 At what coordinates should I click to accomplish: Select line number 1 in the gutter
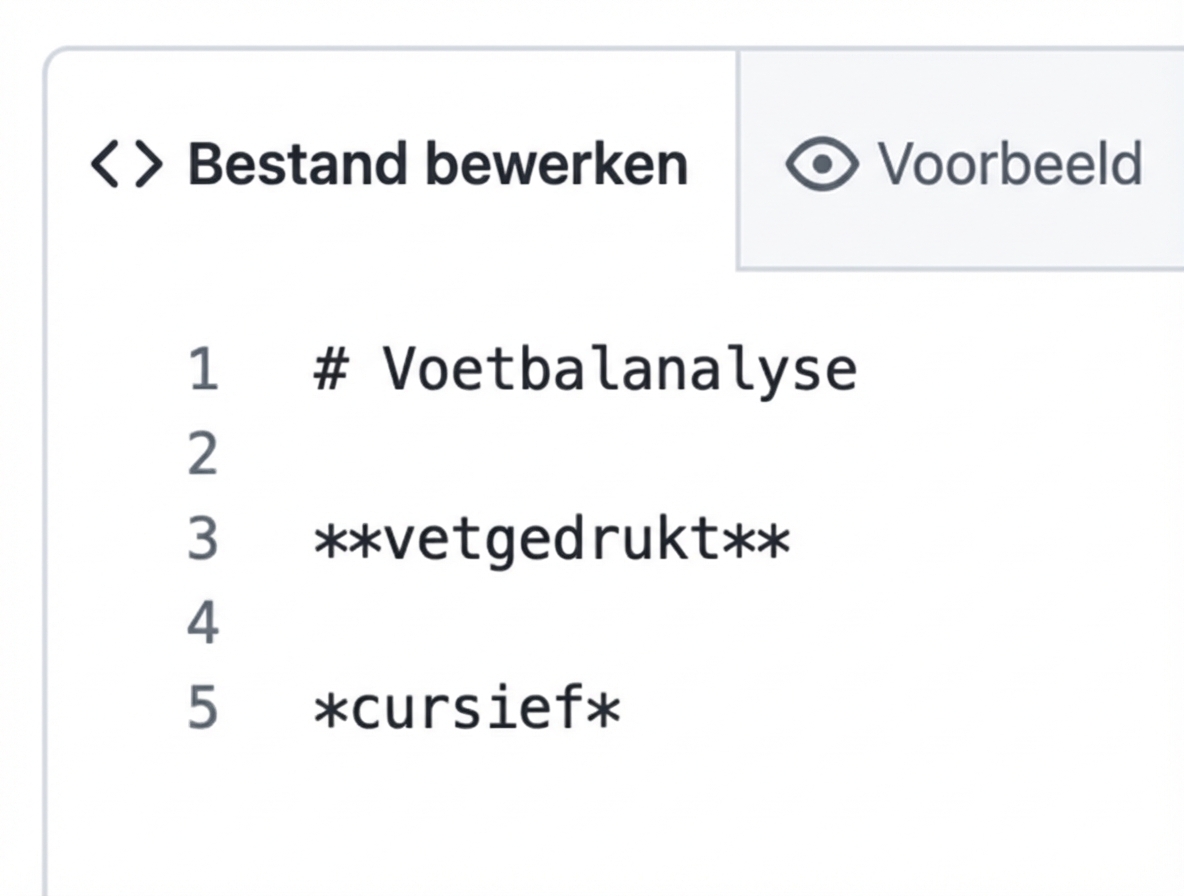203,368
